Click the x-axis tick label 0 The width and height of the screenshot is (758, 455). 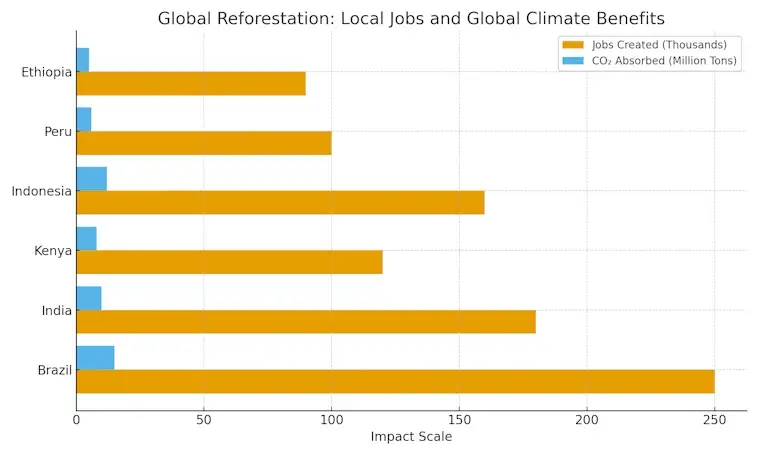tap(76, 420)
